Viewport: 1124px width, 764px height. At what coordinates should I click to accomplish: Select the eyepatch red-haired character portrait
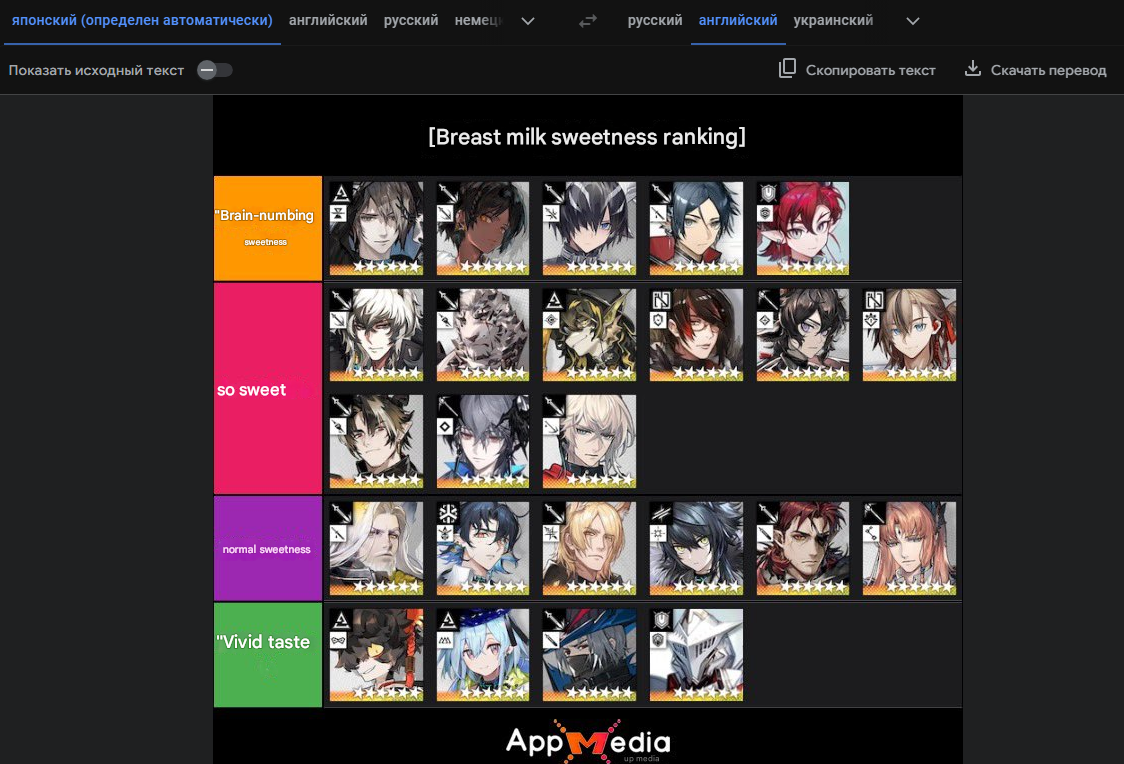pyautogui.click(x=803, y=548)
